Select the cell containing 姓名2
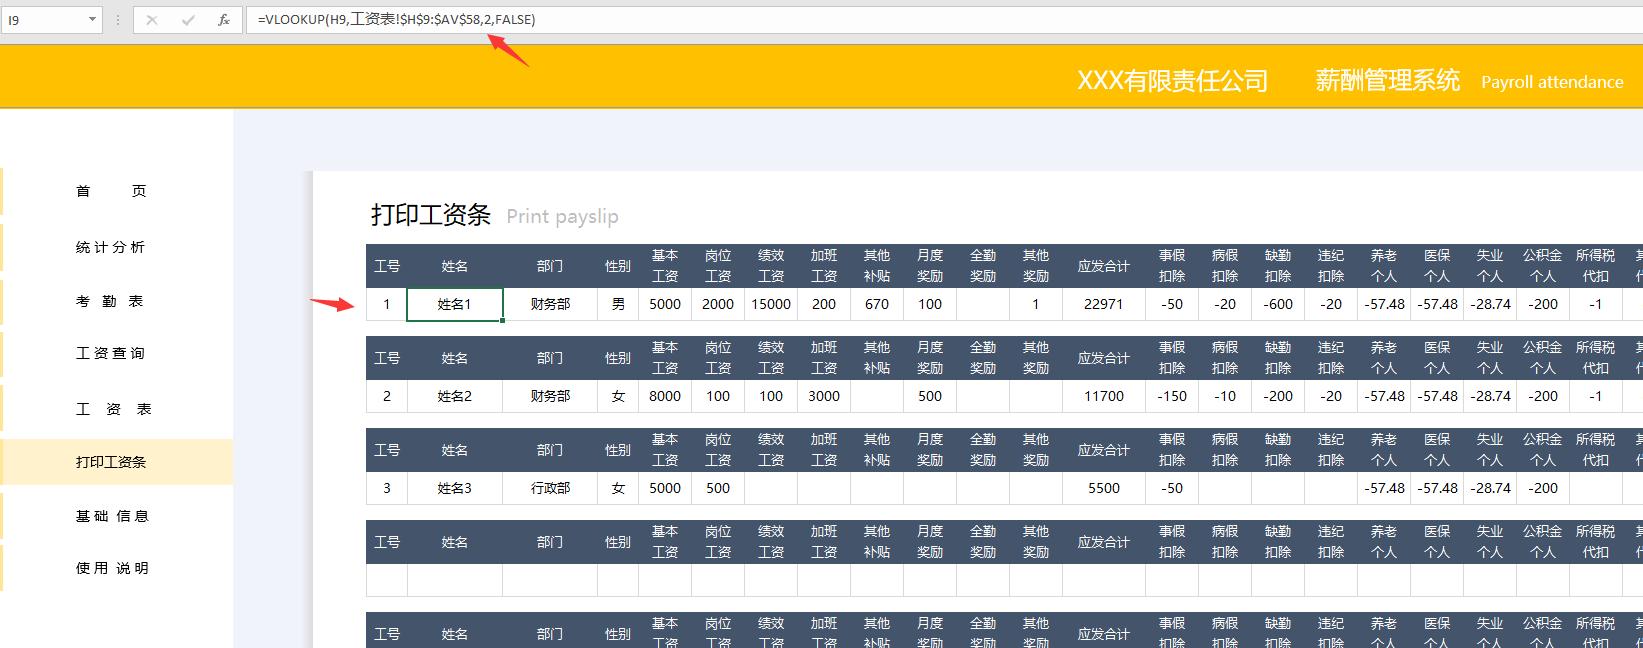This screenshot has width=1643, height=648. (x=455, y=396)
